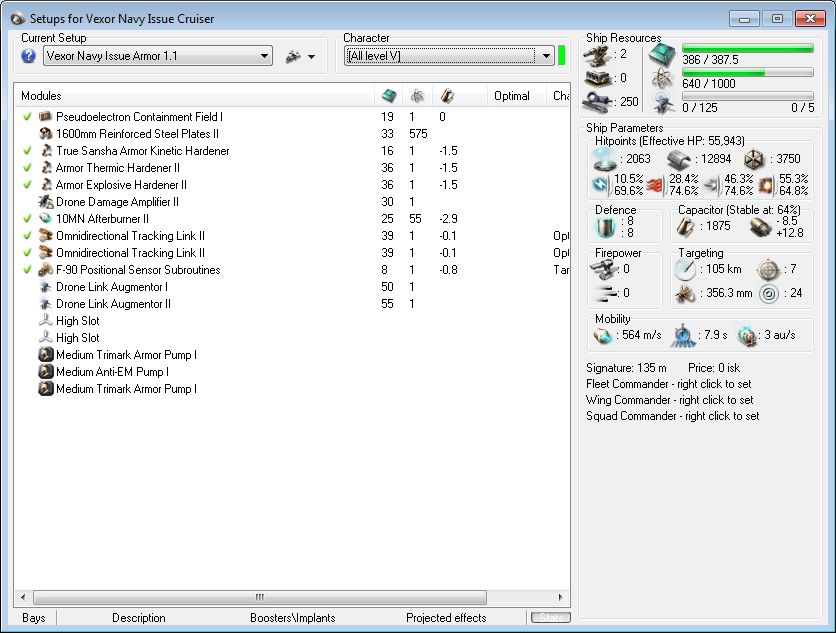836x633 pixels.
Task: Click the horizontal scrollbar thumb
Action: pos(260,597)
